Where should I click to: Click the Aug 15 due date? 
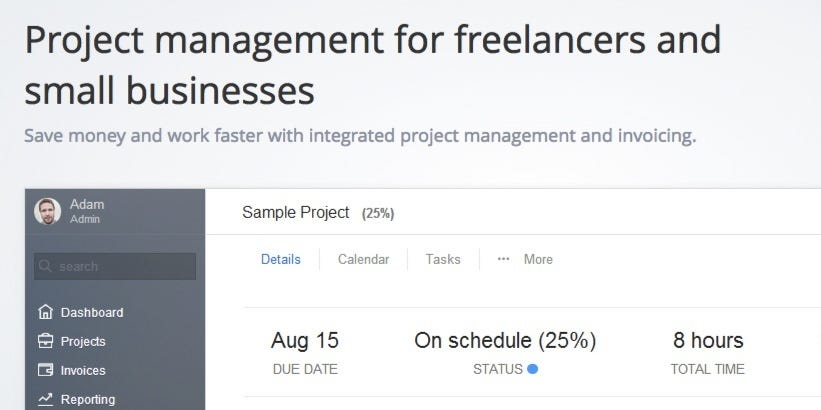point(304,340)
